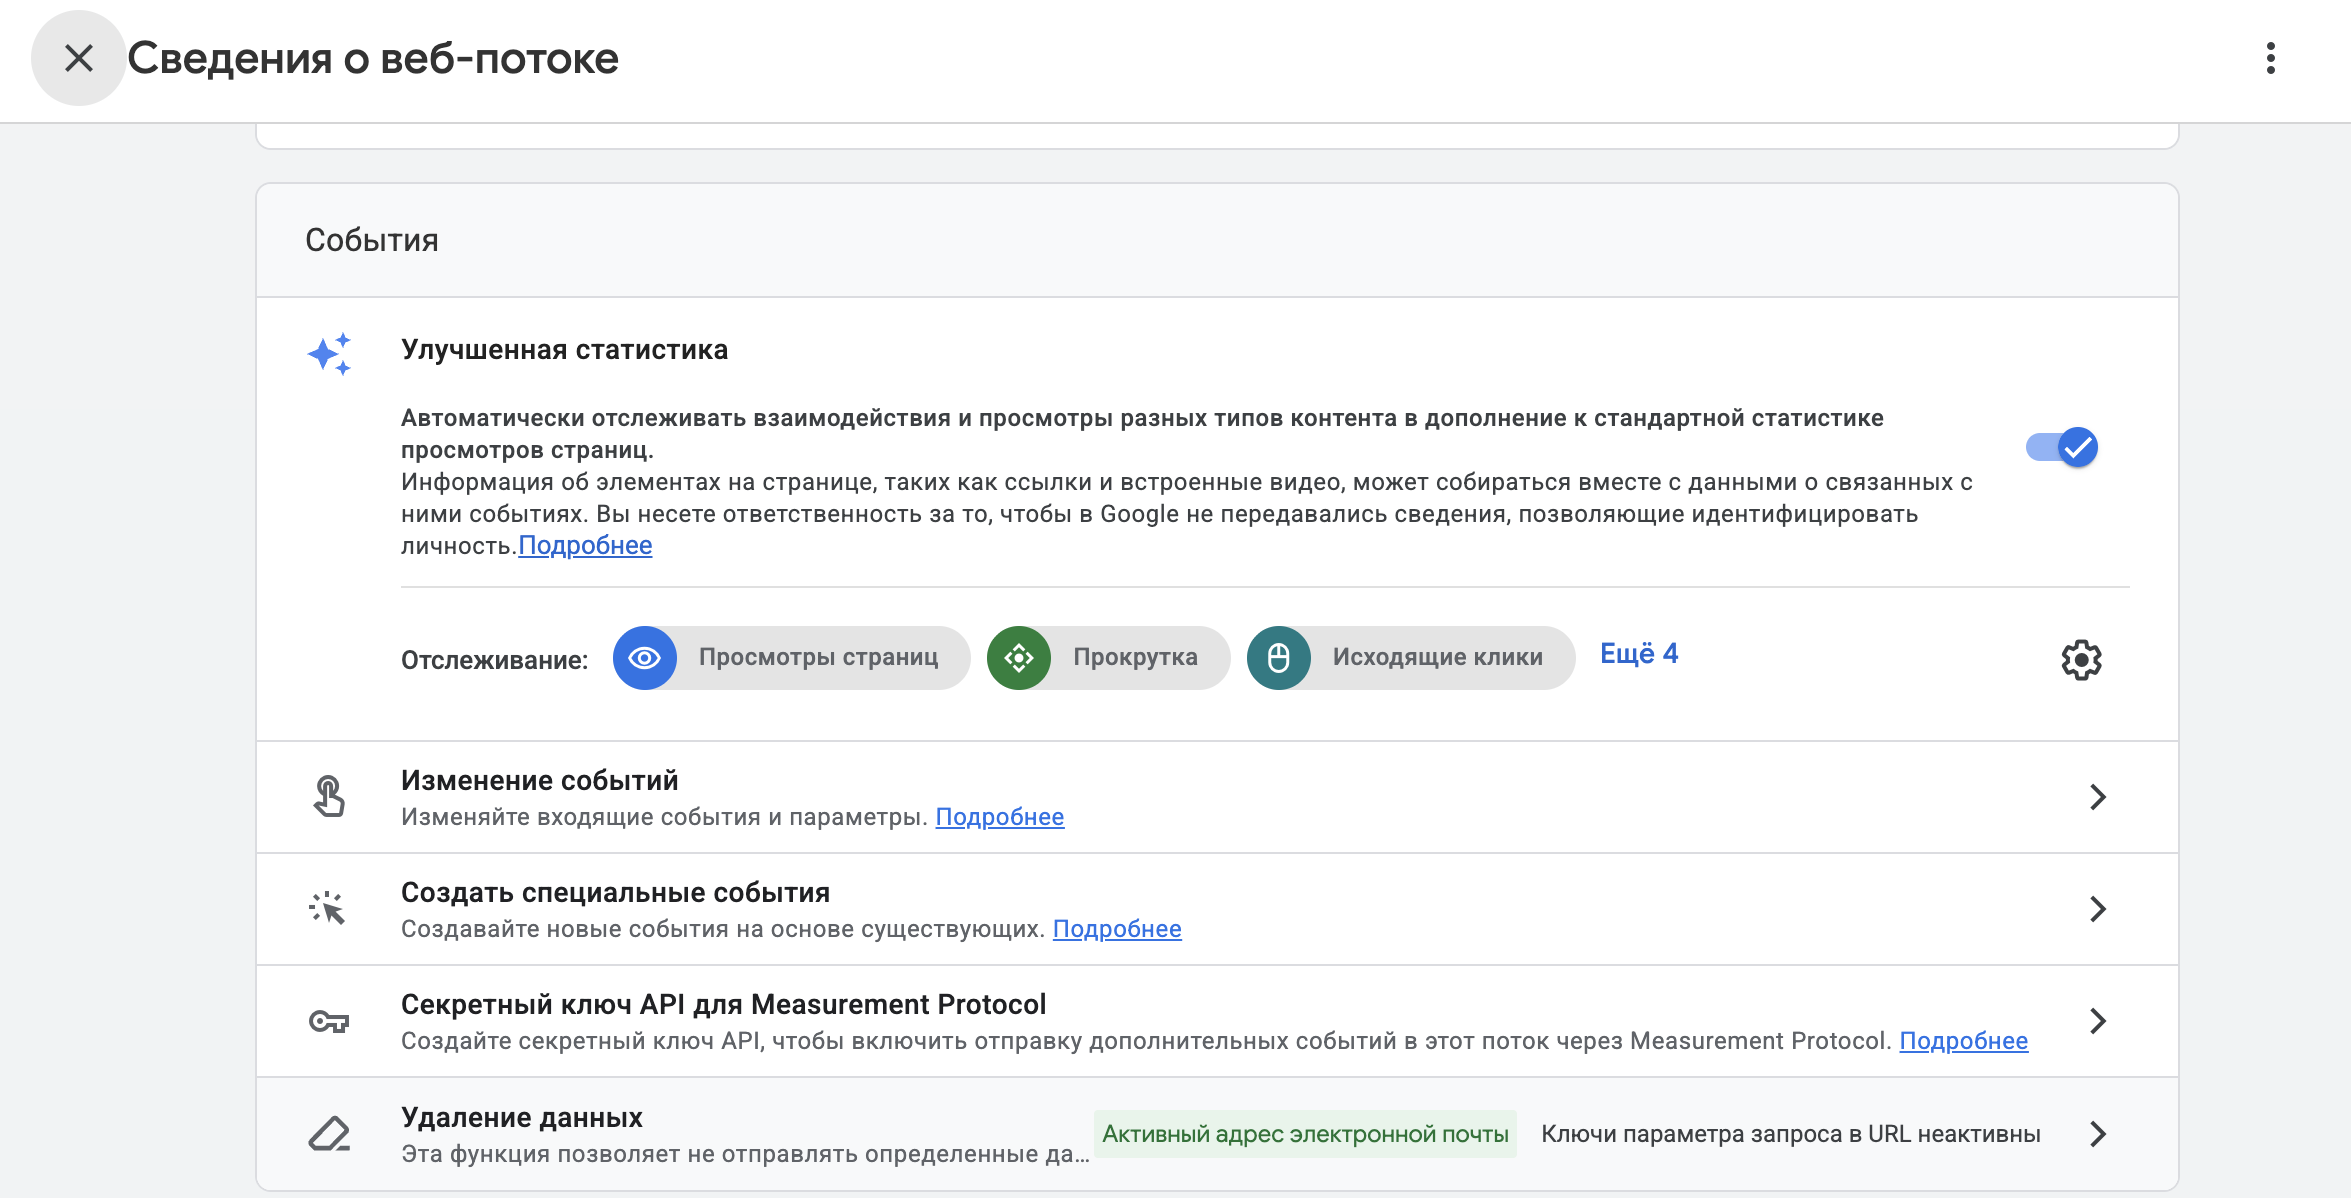Click the eye icon for Просмотры страниц

pos(645,658)
